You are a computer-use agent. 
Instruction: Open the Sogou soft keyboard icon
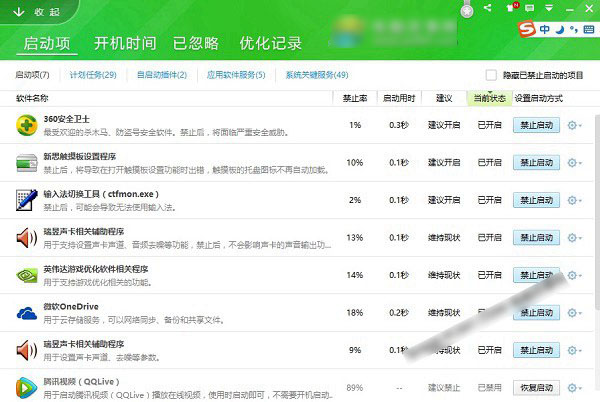tap(589, 29)
